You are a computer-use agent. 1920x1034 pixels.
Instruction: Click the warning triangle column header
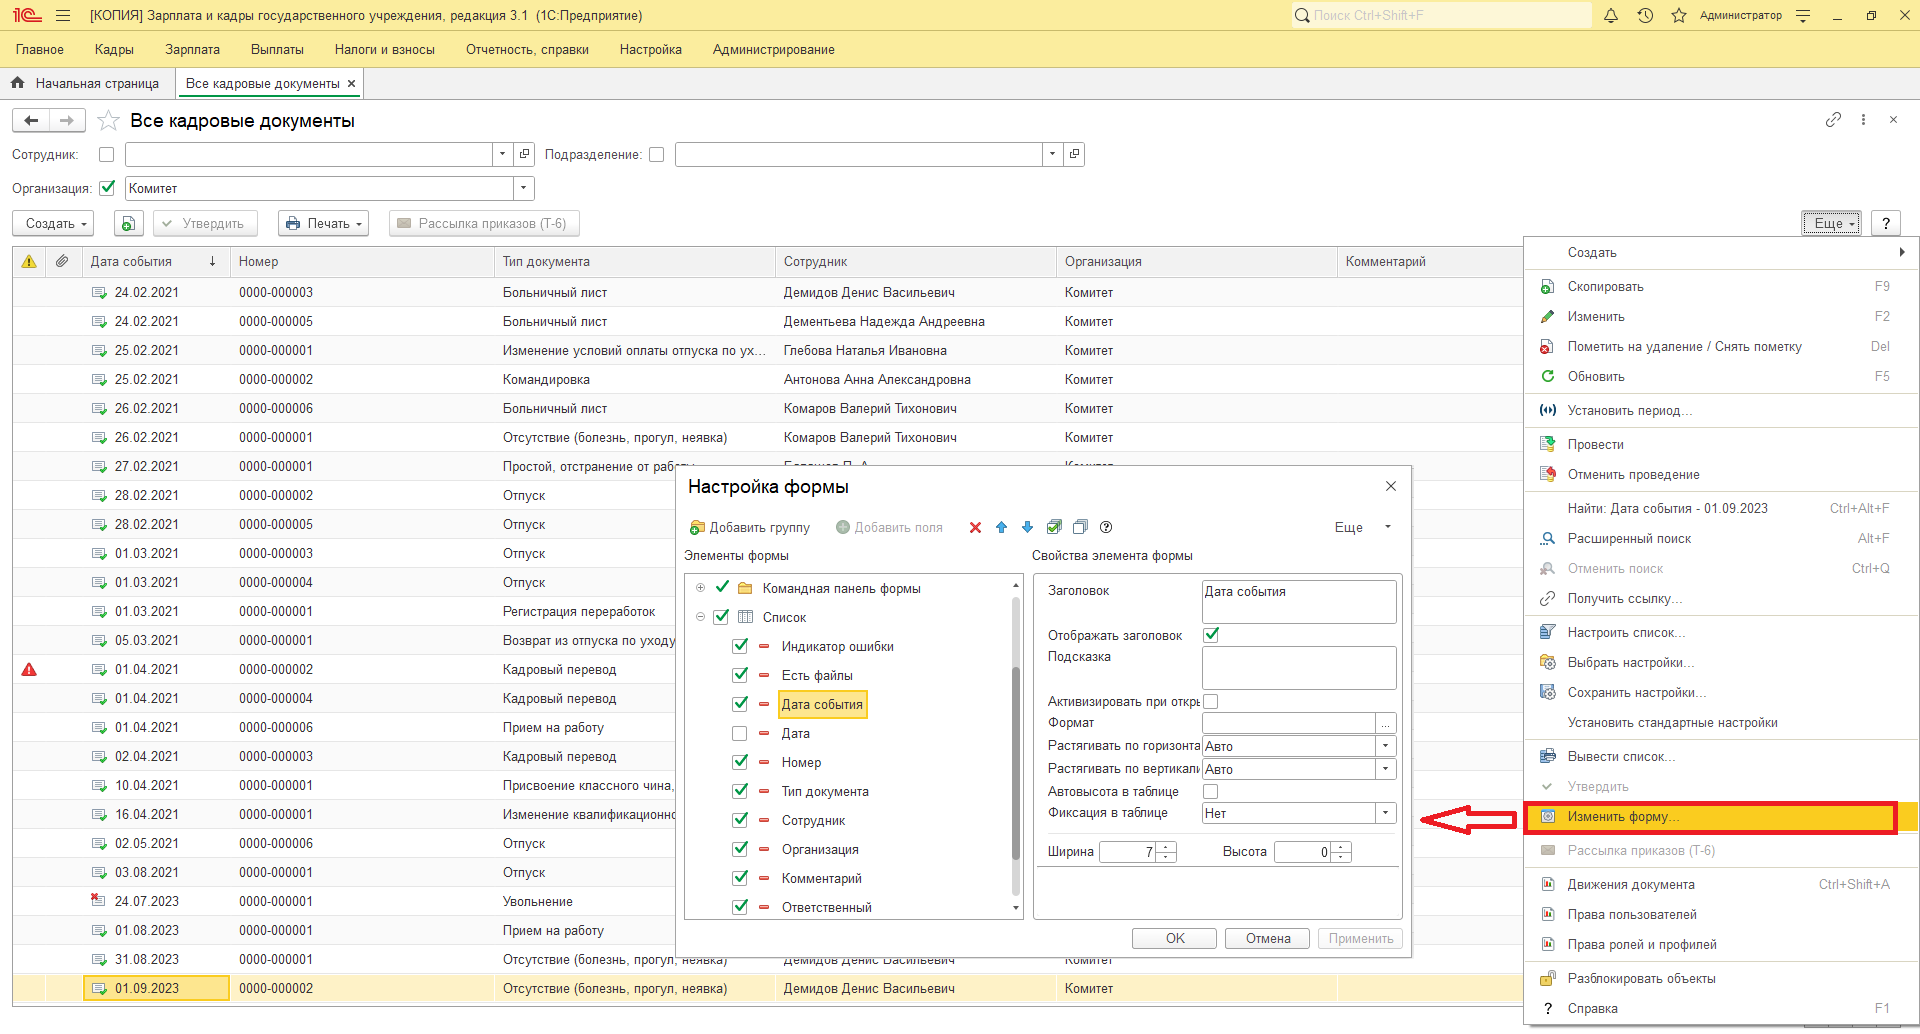(29, 262)
